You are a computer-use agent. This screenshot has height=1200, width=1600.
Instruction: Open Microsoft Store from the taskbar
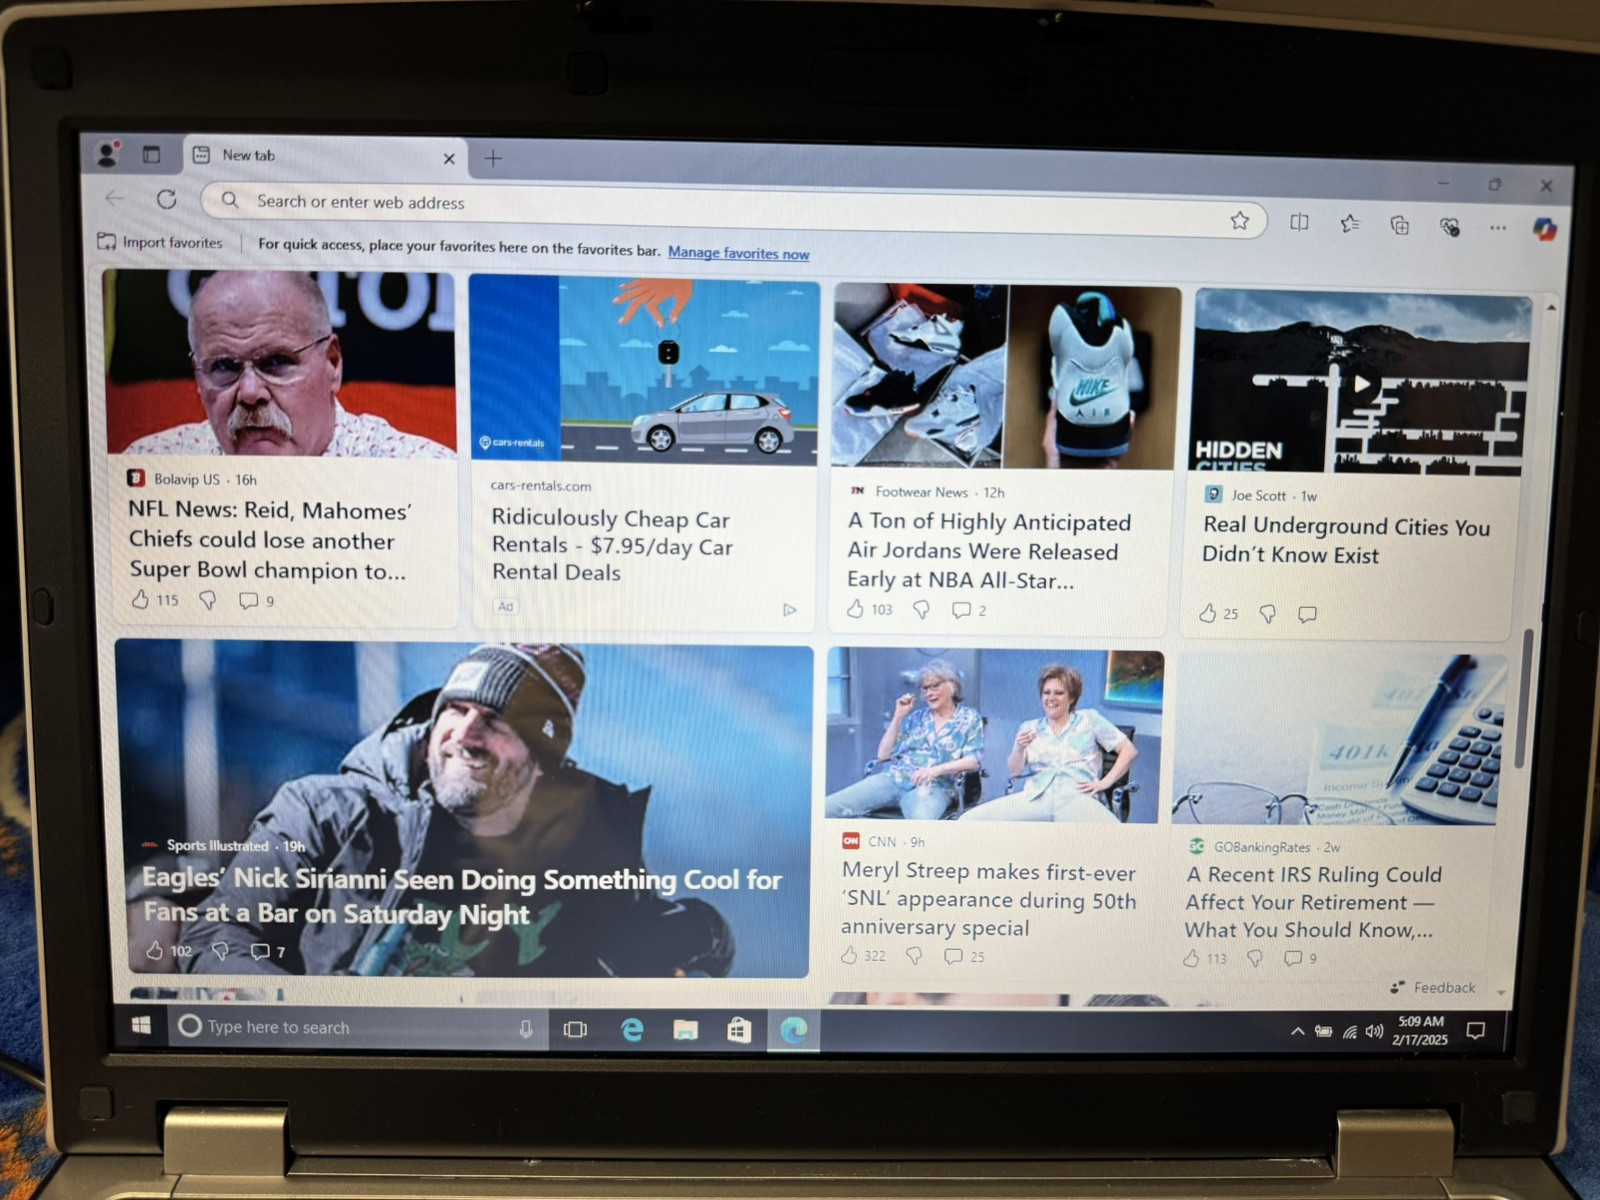coord(739,1029)
